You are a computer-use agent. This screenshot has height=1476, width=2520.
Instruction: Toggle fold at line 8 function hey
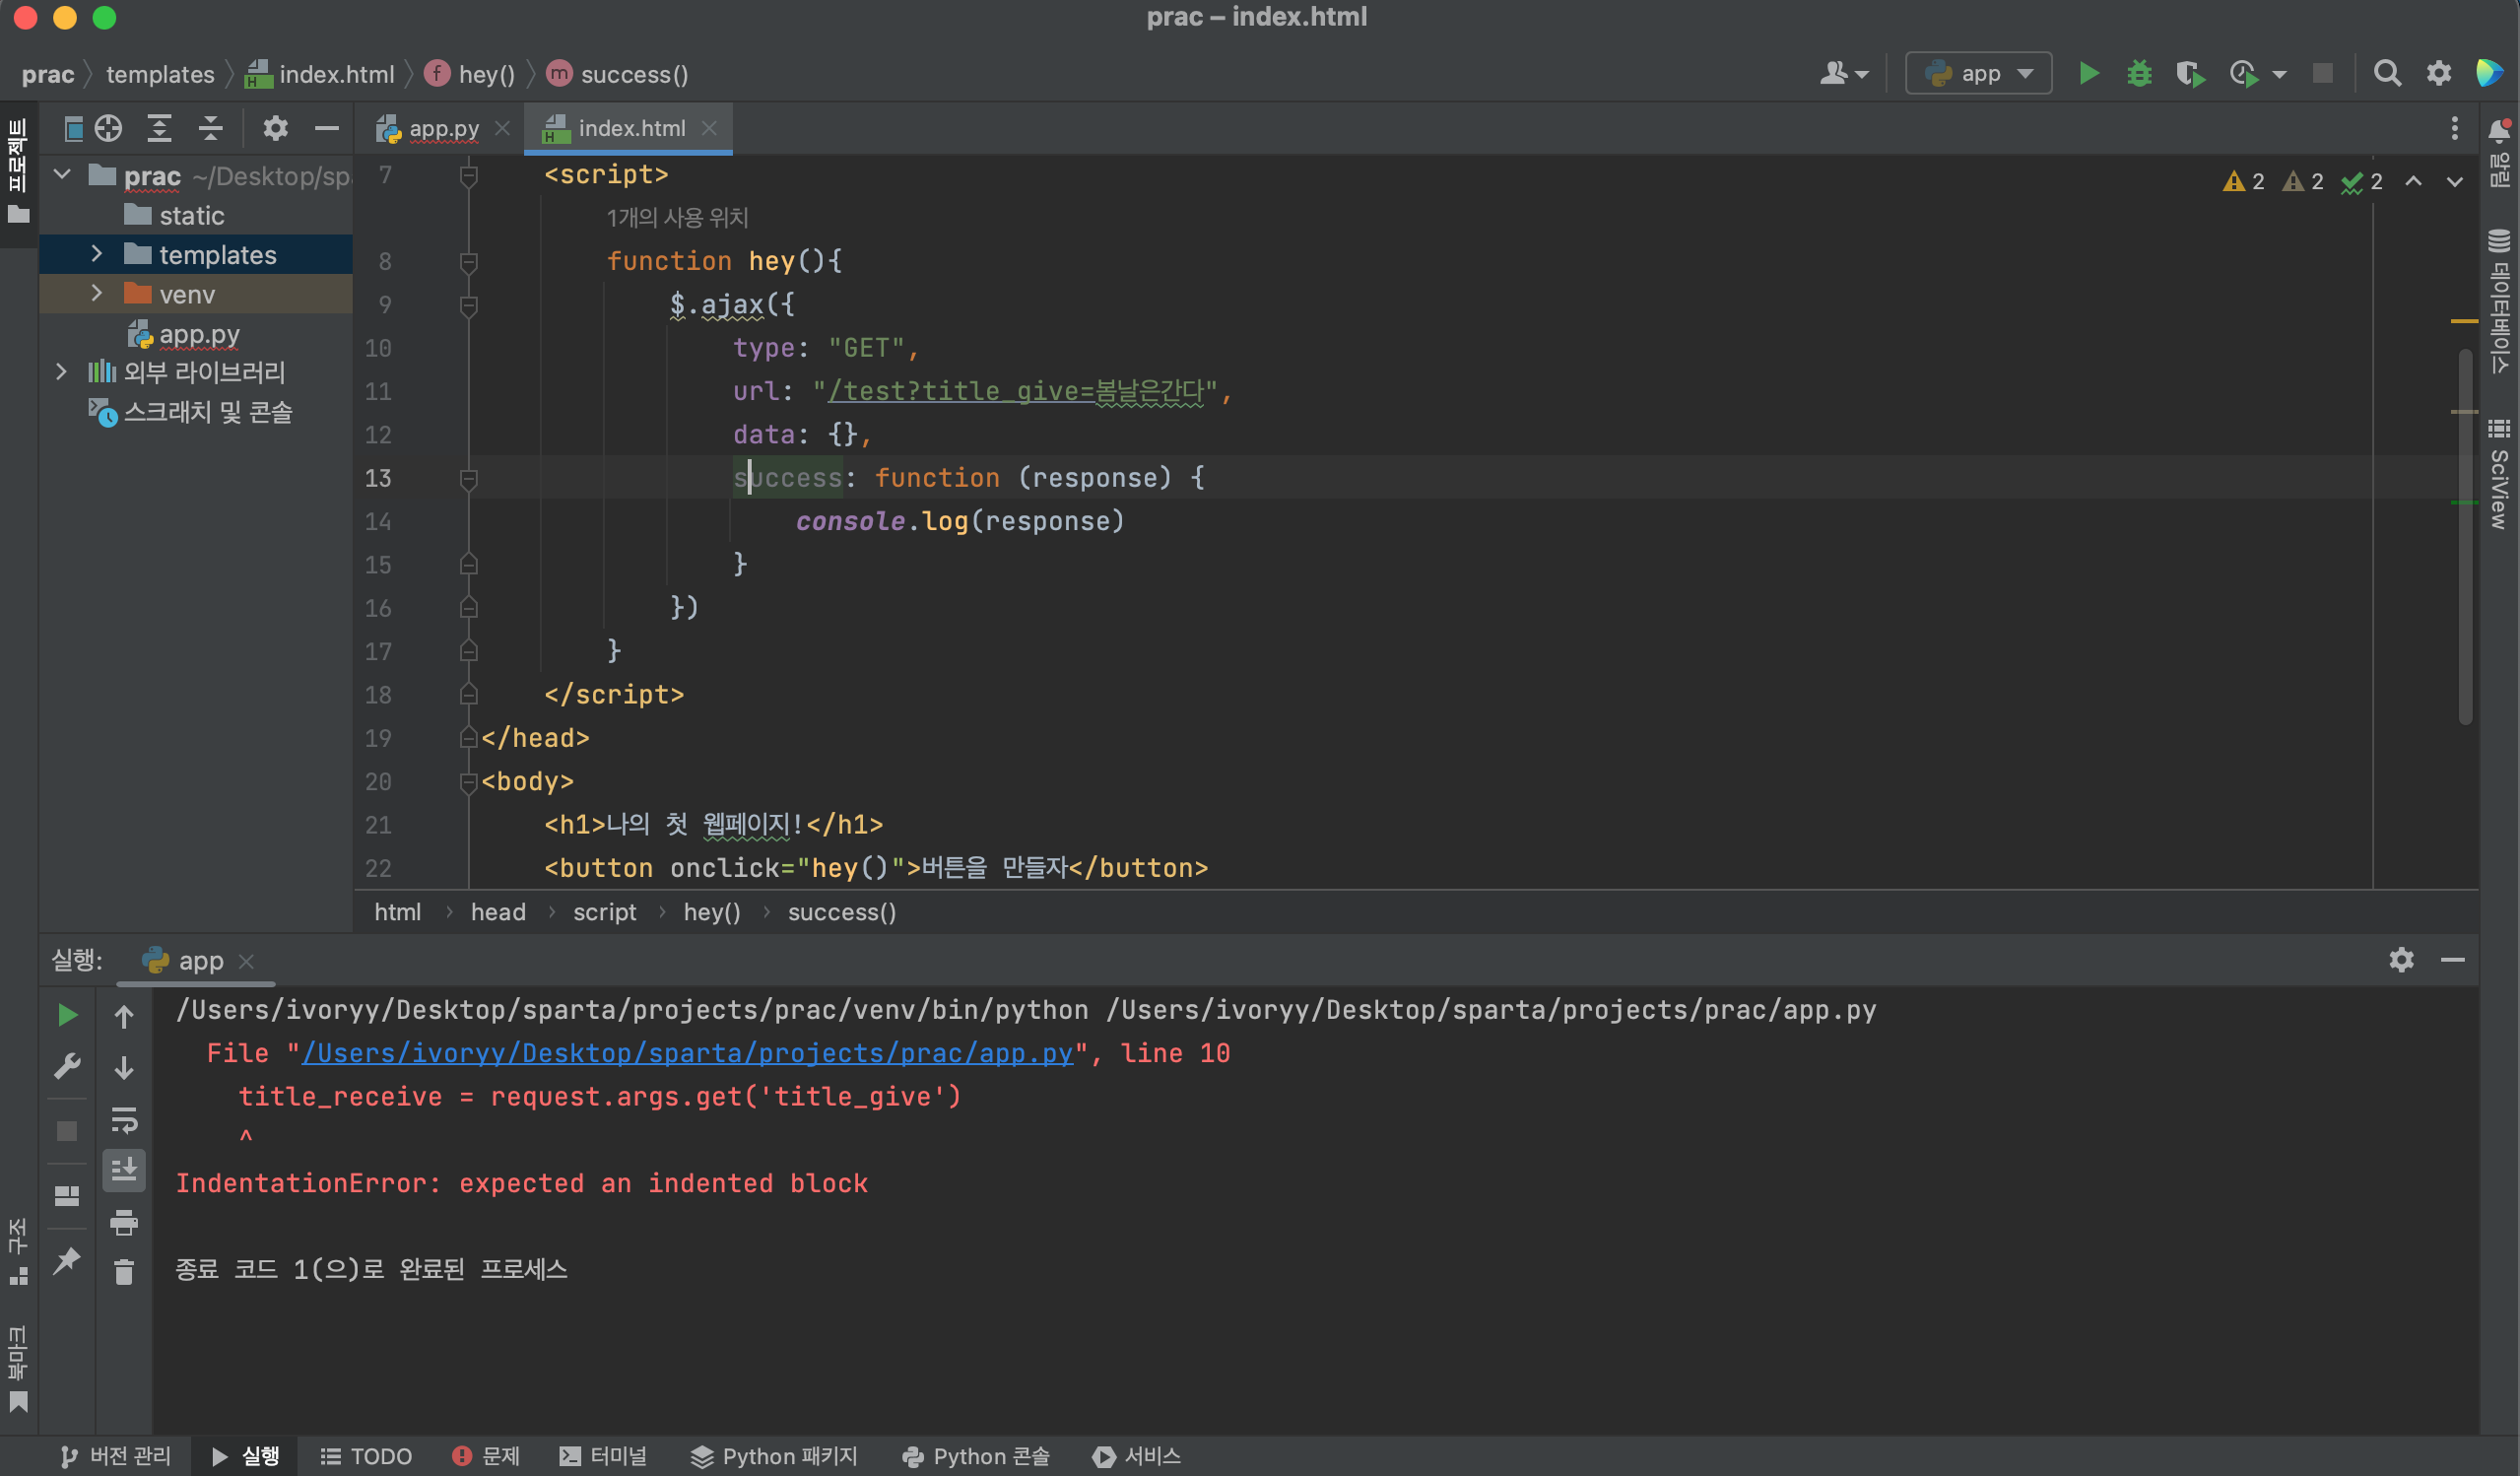pyautogui.click(x=468, y=262)
